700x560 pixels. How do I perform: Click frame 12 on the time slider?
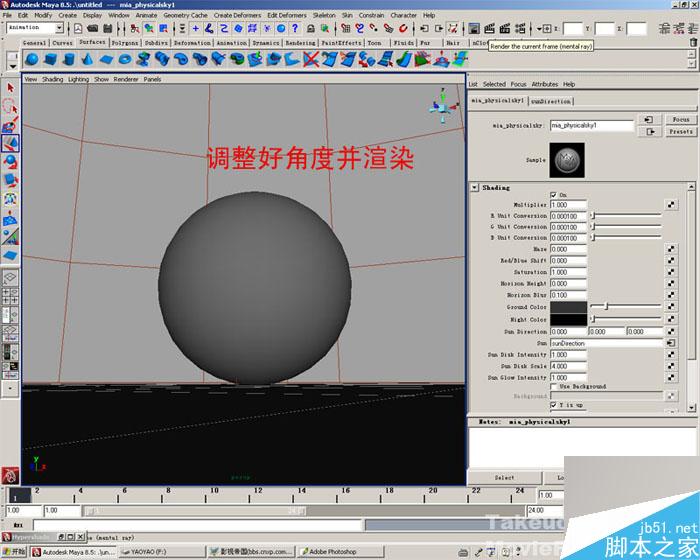258,495
